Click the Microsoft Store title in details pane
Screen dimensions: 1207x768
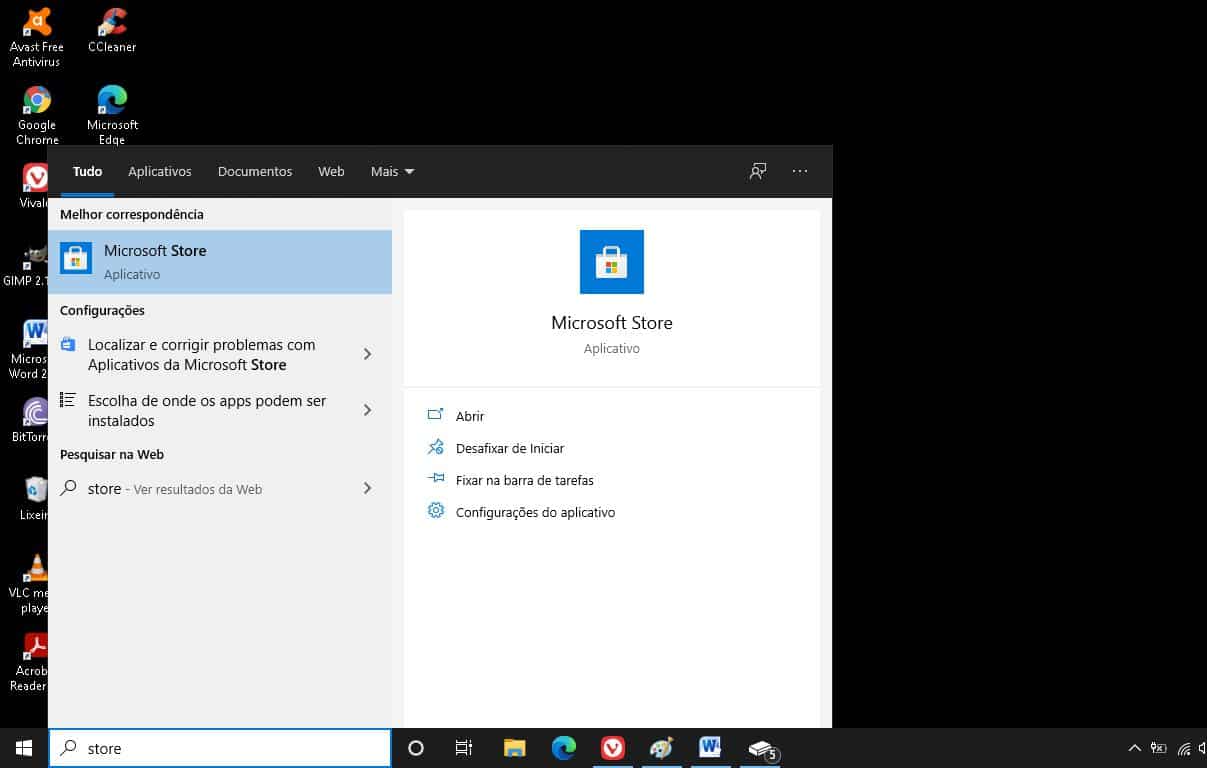(x=612, y=323)
